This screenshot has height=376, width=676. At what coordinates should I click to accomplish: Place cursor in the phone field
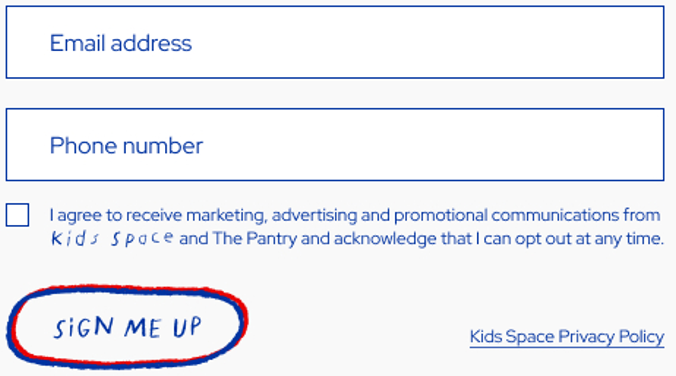coord(335,144)
